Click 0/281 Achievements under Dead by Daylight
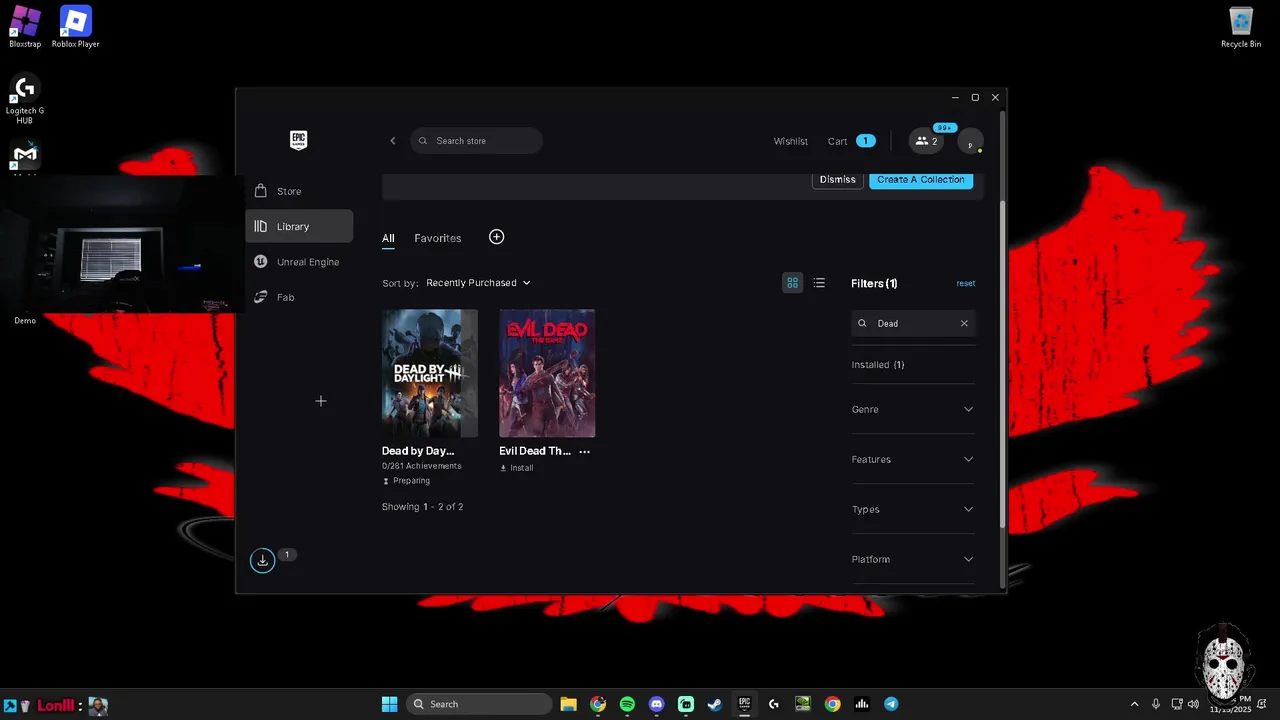This screenshot has width=1280, height=720. pos(422,466)
